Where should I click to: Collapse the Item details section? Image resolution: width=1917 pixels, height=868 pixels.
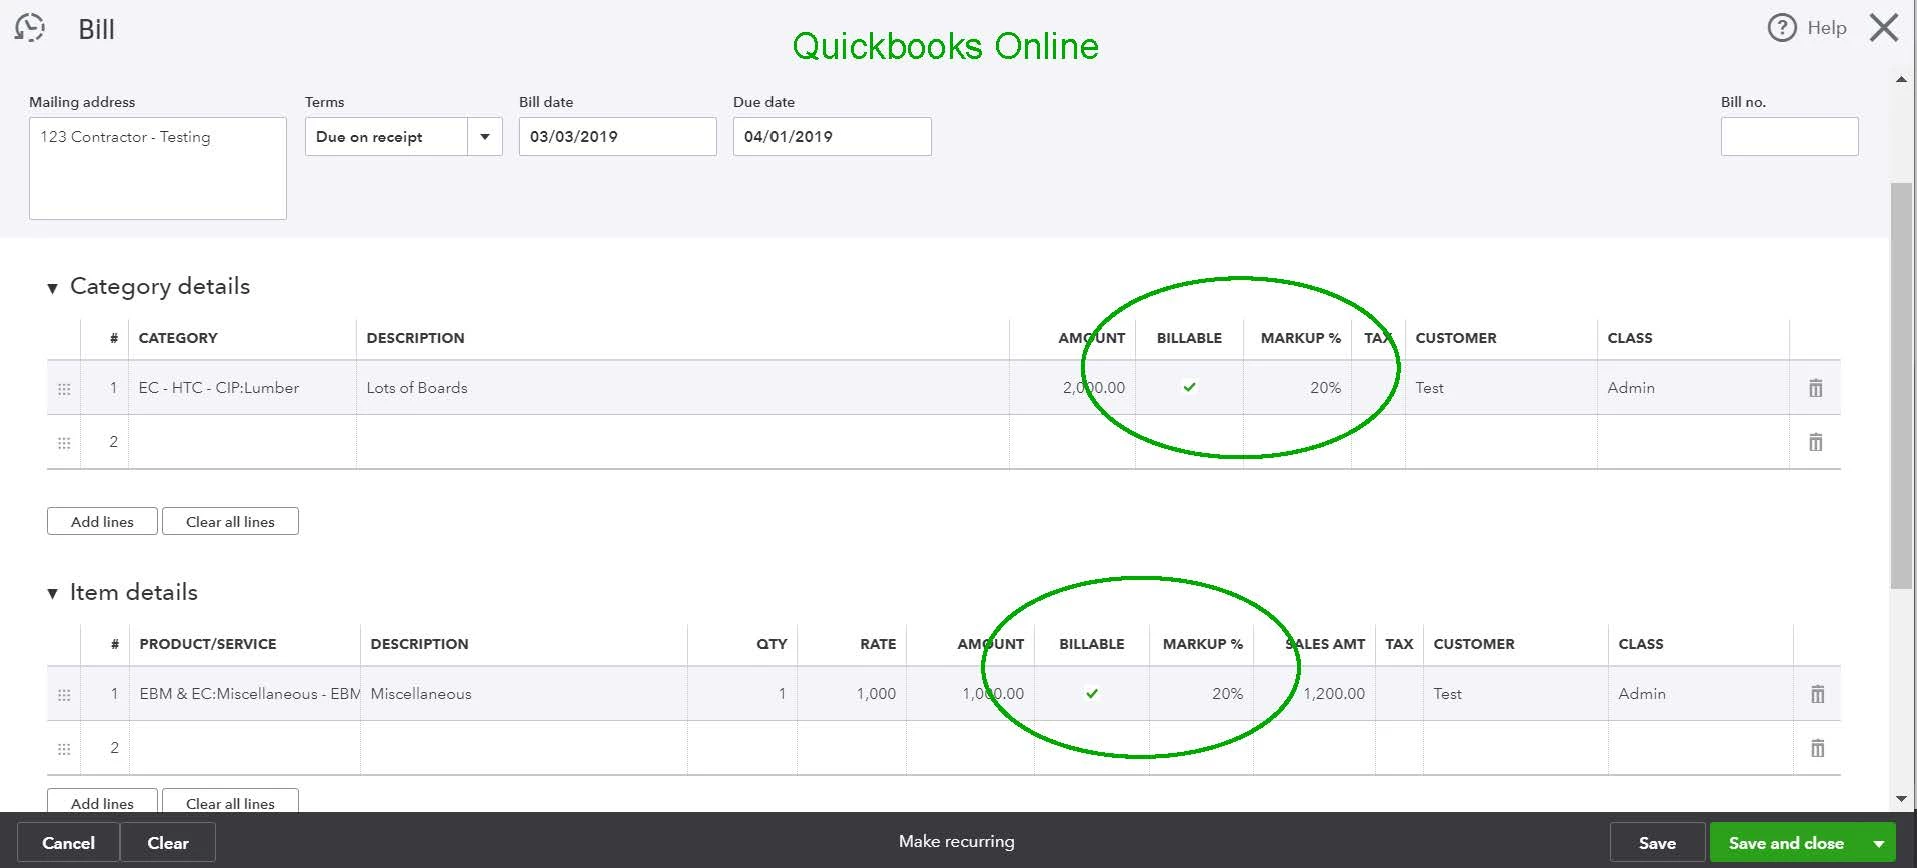click(x=52, y=594)
